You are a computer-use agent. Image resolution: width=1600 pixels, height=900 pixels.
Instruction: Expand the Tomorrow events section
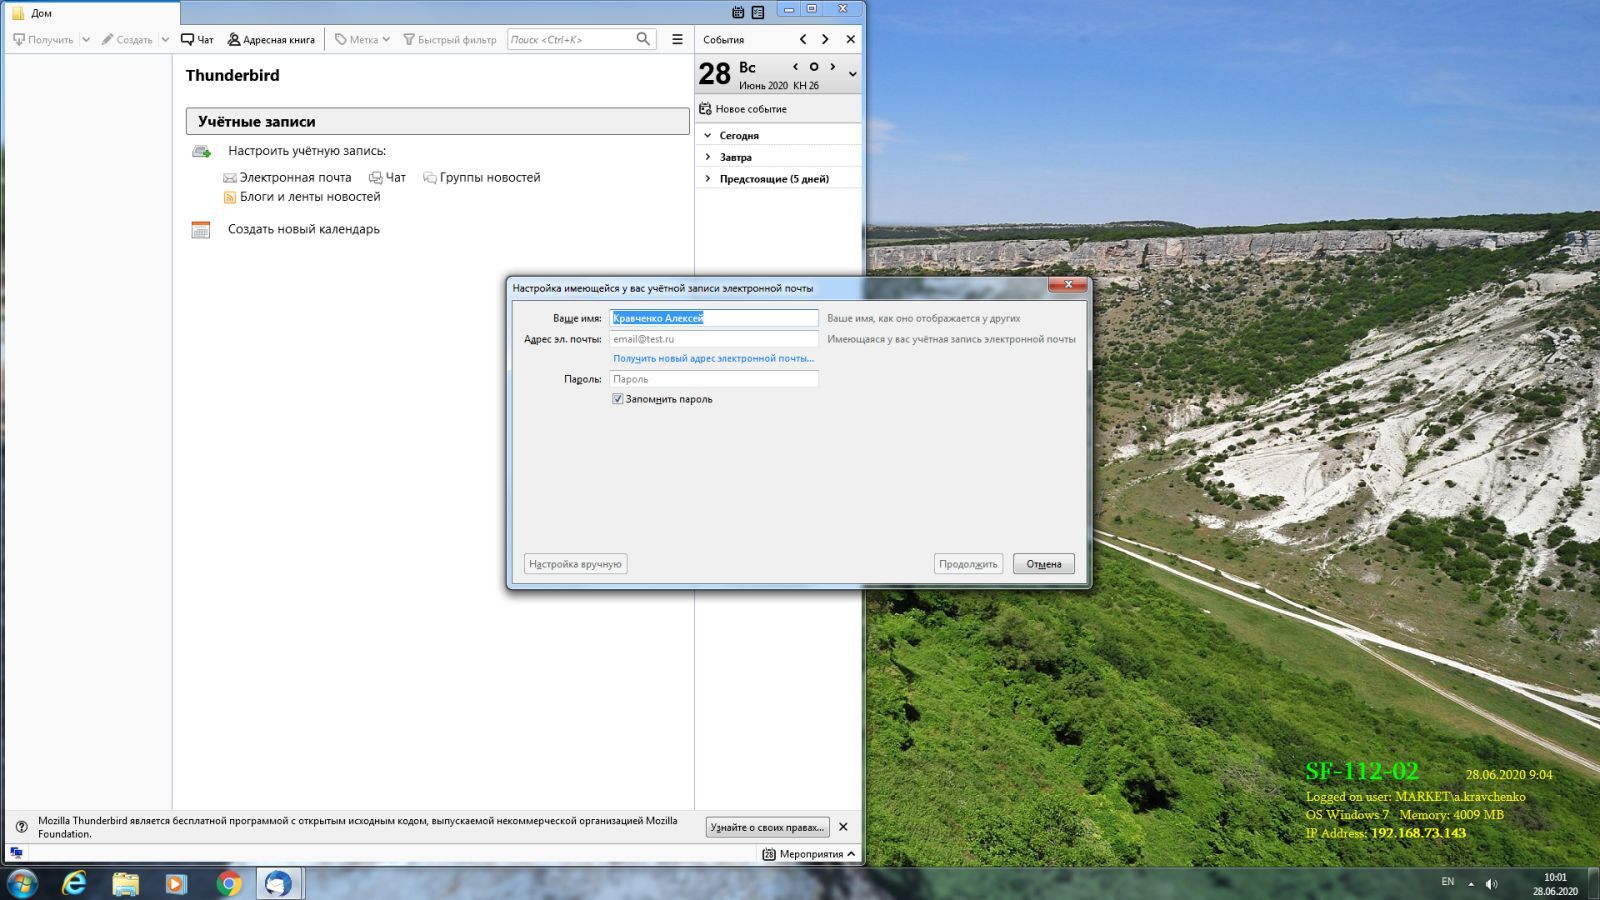tap(708, 157)
